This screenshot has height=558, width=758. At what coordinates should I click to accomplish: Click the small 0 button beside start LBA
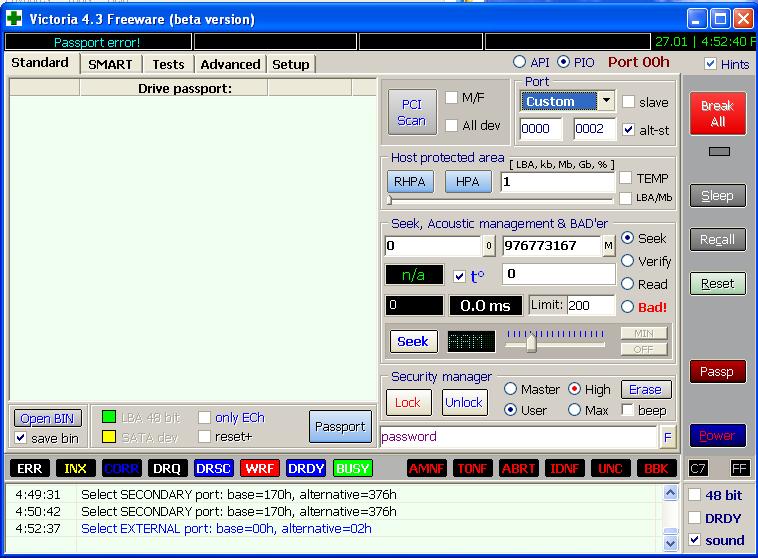tap(489, 246)
